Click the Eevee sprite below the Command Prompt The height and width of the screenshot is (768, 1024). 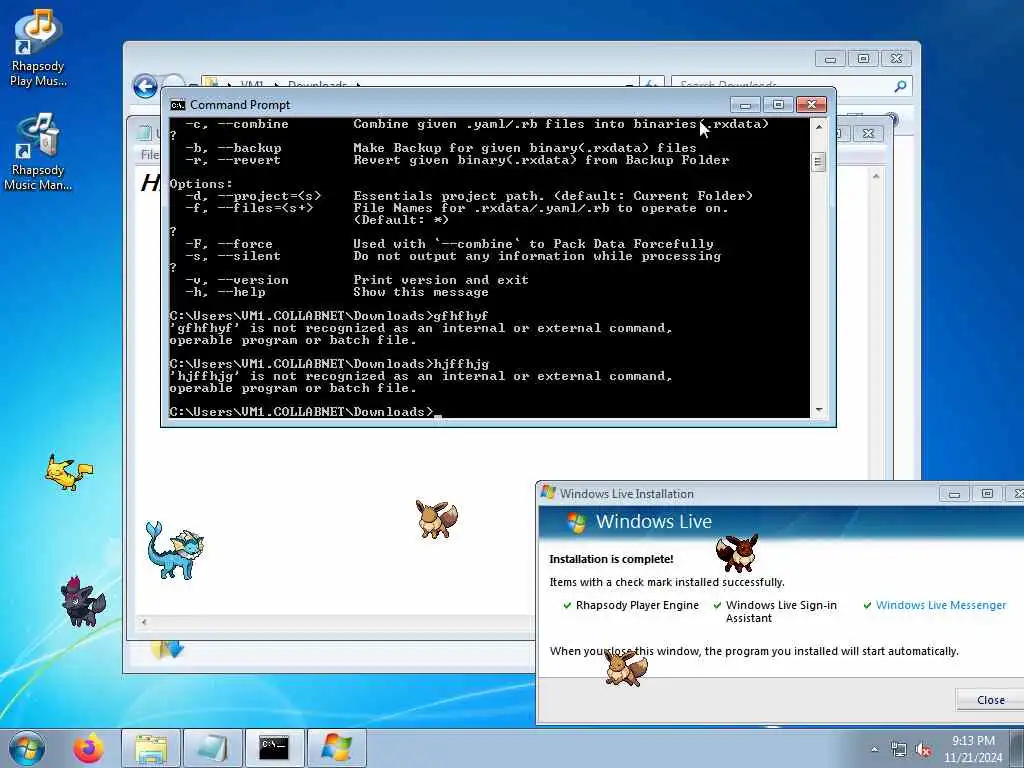(436, 519)
